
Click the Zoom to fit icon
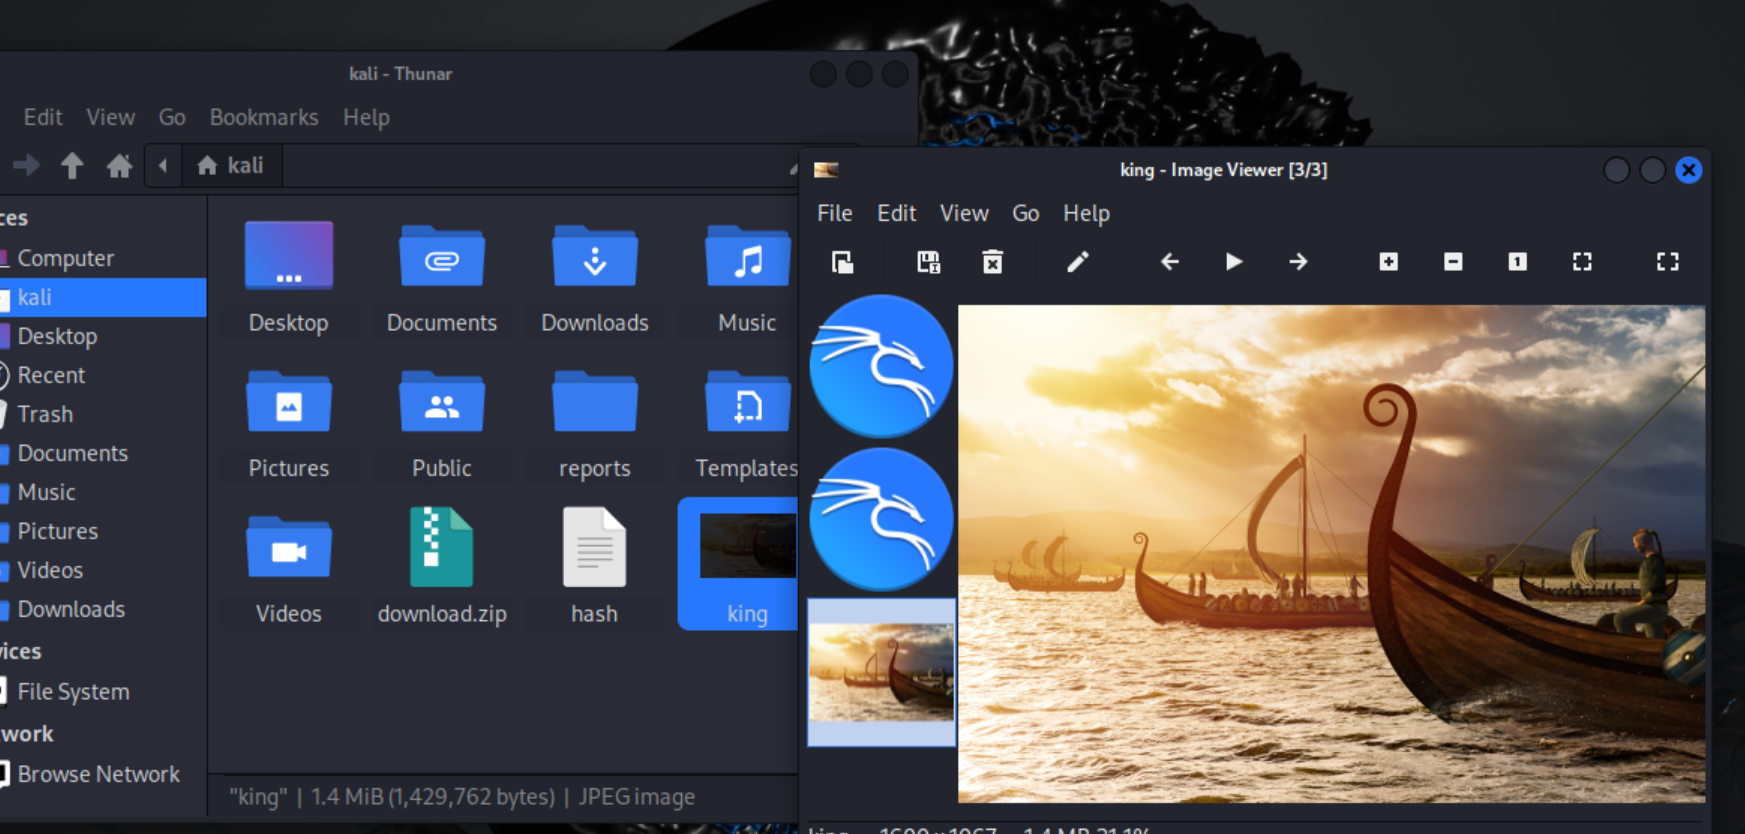click(x=1582, y=262)
